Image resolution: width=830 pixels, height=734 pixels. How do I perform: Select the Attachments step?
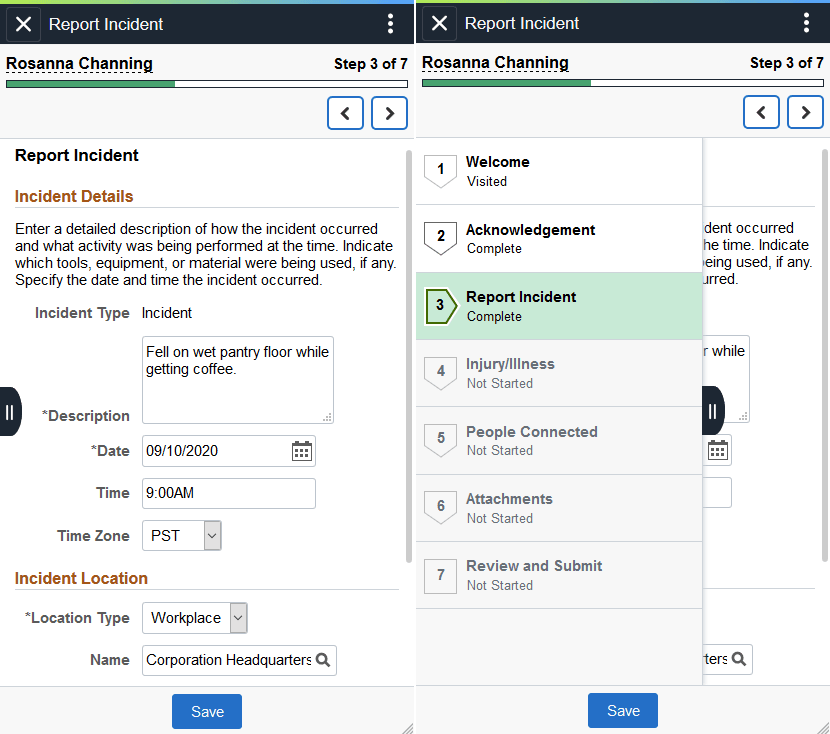(x=558, y=507)
